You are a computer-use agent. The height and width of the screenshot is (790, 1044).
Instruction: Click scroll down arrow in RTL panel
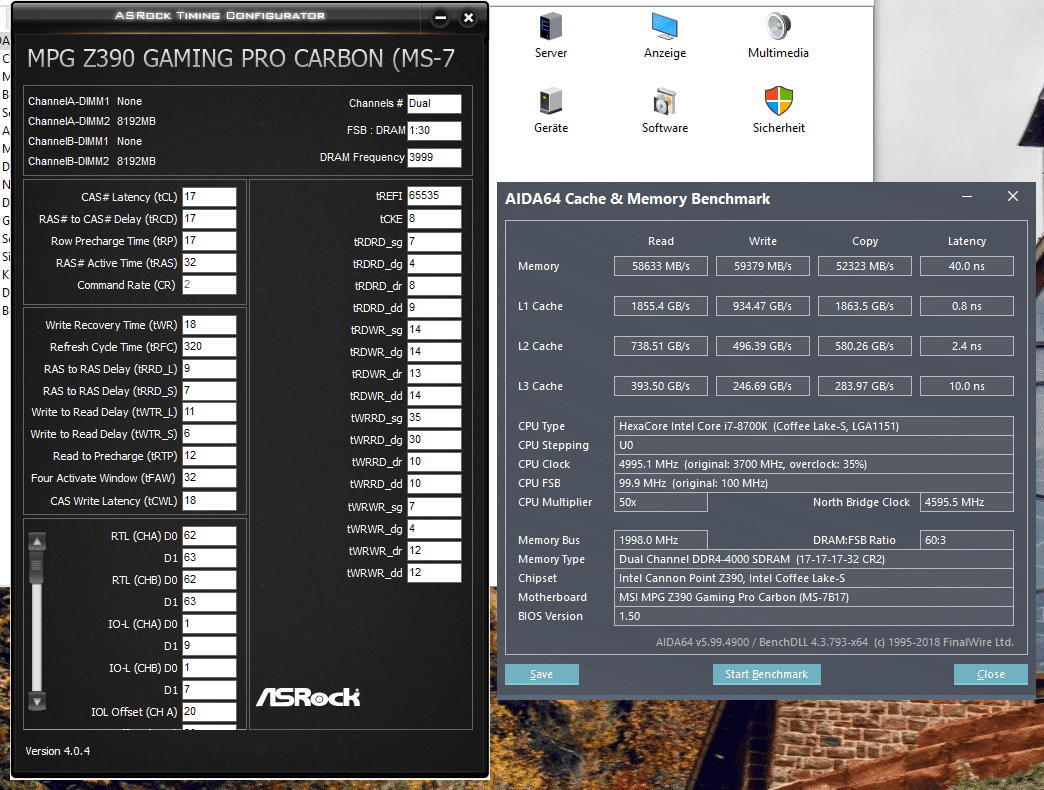pos(37,701)
